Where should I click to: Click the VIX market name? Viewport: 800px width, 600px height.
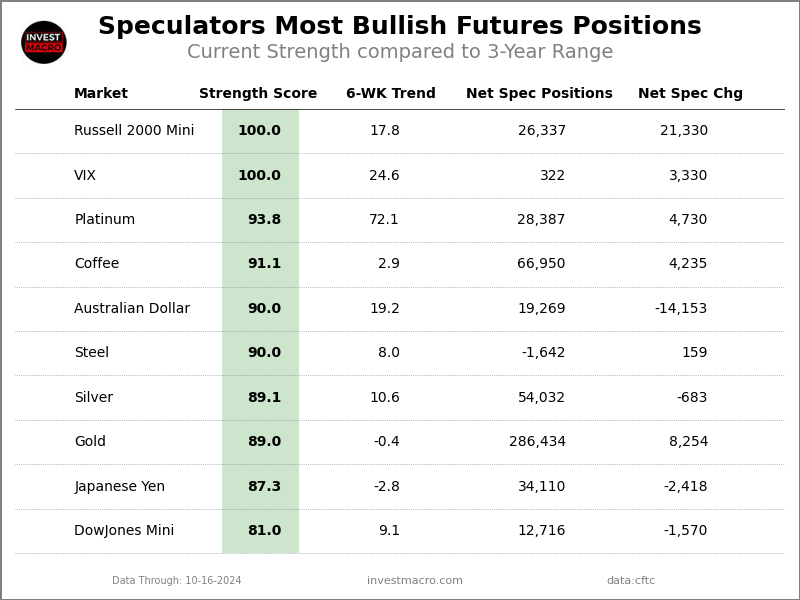pyautogui.click(x=85, y=176)
